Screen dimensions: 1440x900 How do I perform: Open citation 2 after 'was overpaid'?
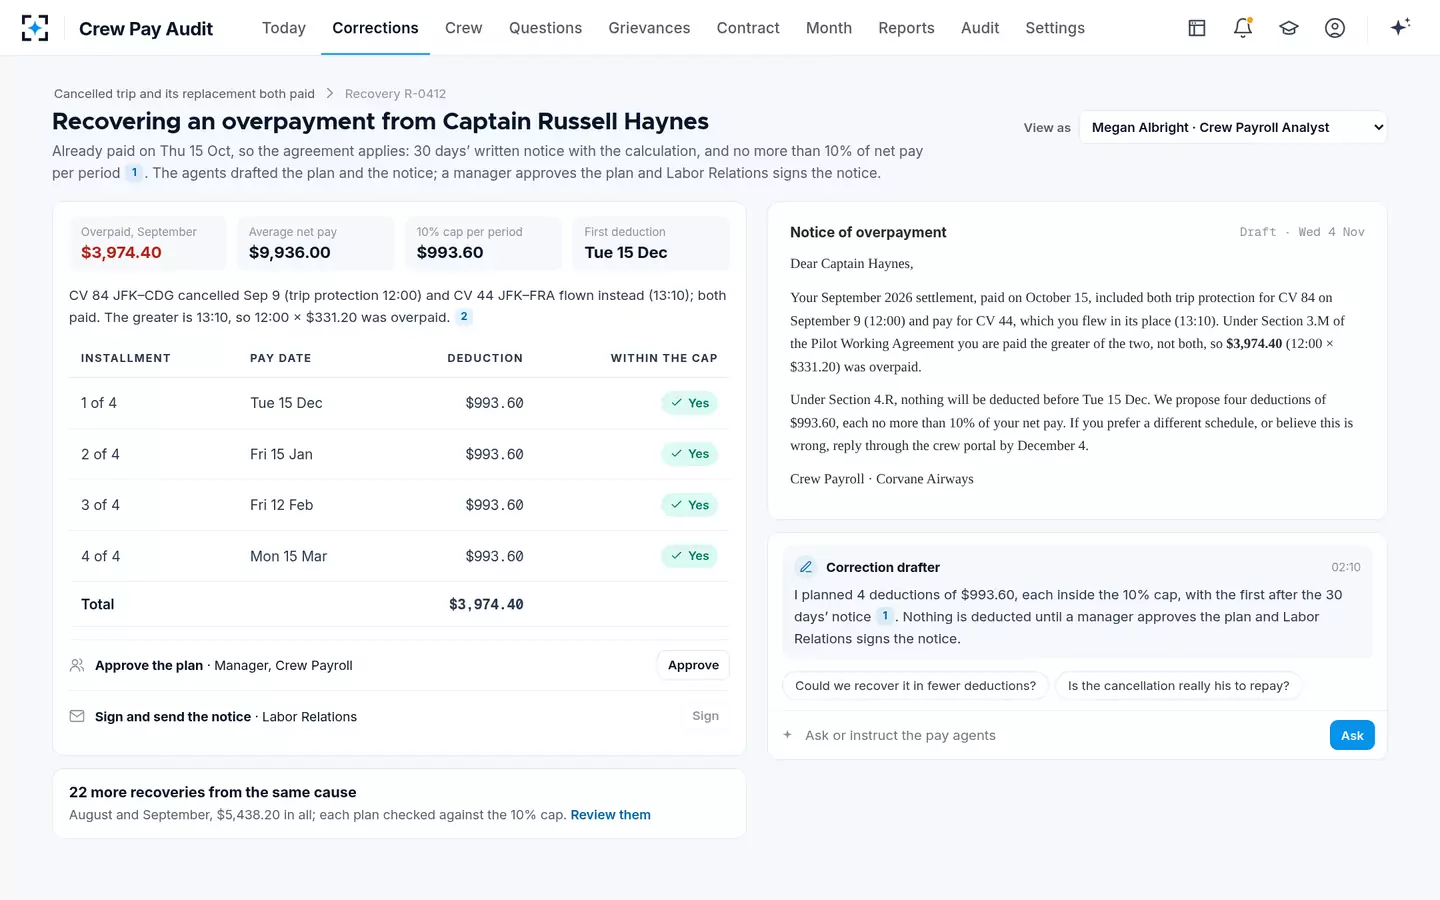pyautogui.click(x=464, y=317)
